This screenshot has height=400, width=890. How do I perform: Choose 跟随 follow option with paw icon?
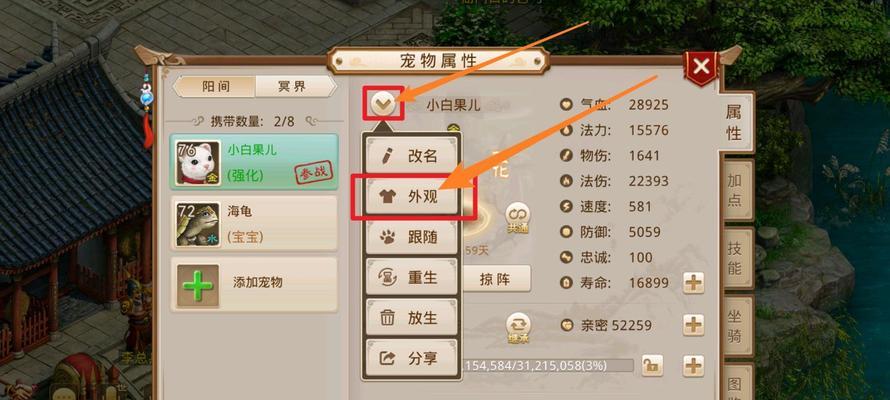412,237
